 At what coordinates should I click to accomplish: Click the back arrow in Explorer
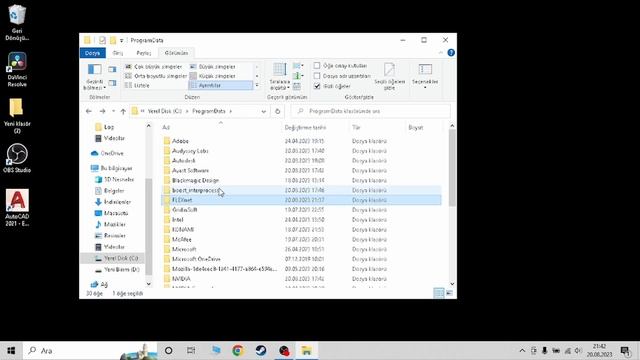[89, 111]
